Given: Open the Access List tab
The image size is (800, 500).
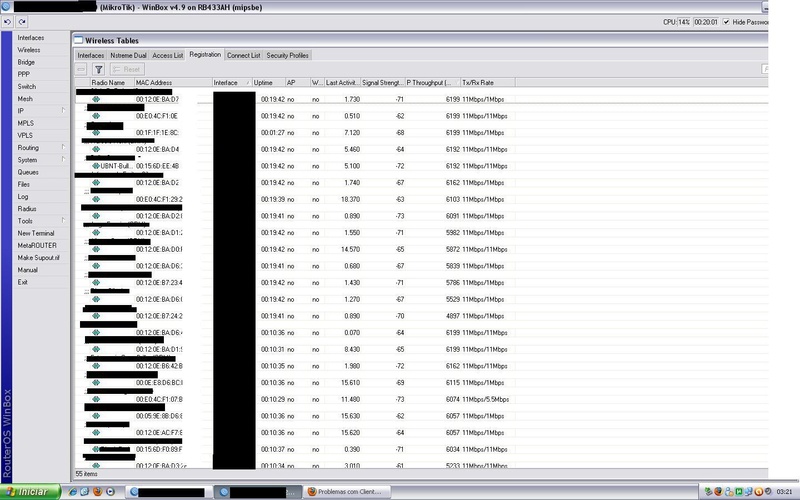Looking at the screenshot, I should (167, 55).
